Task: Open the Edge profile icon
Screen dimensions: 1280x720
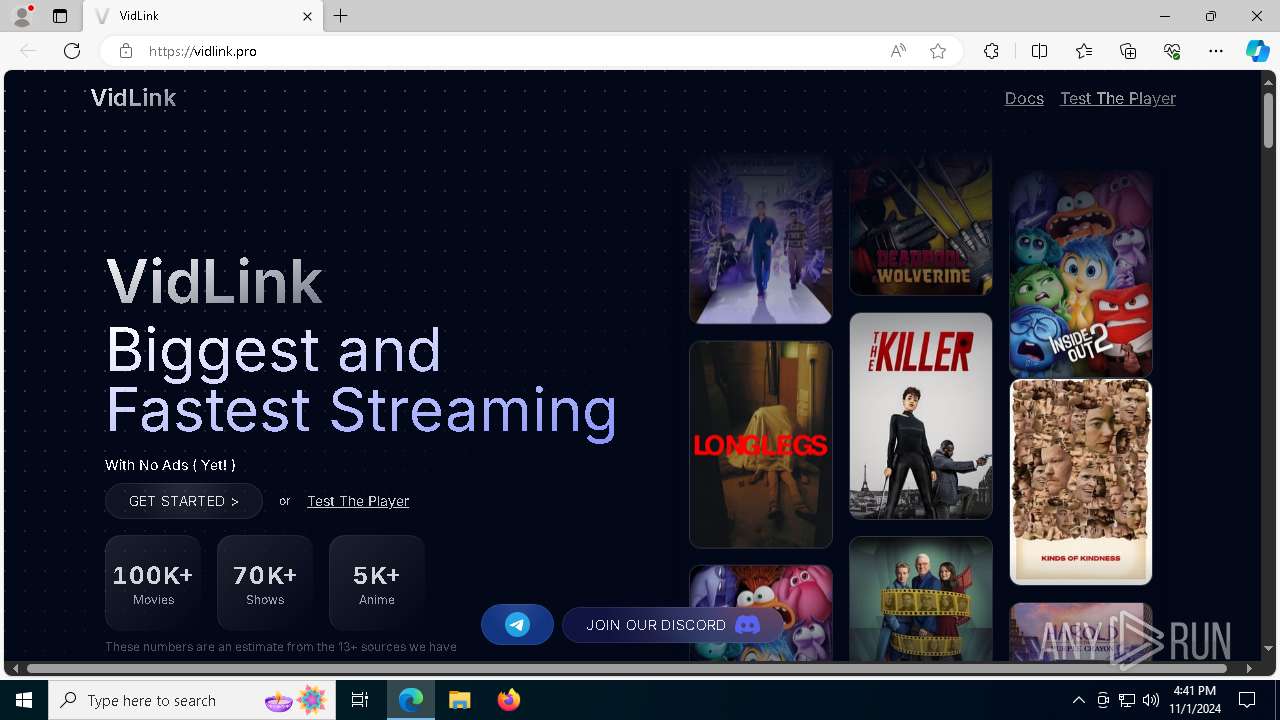Action: [x=22, y=16]
